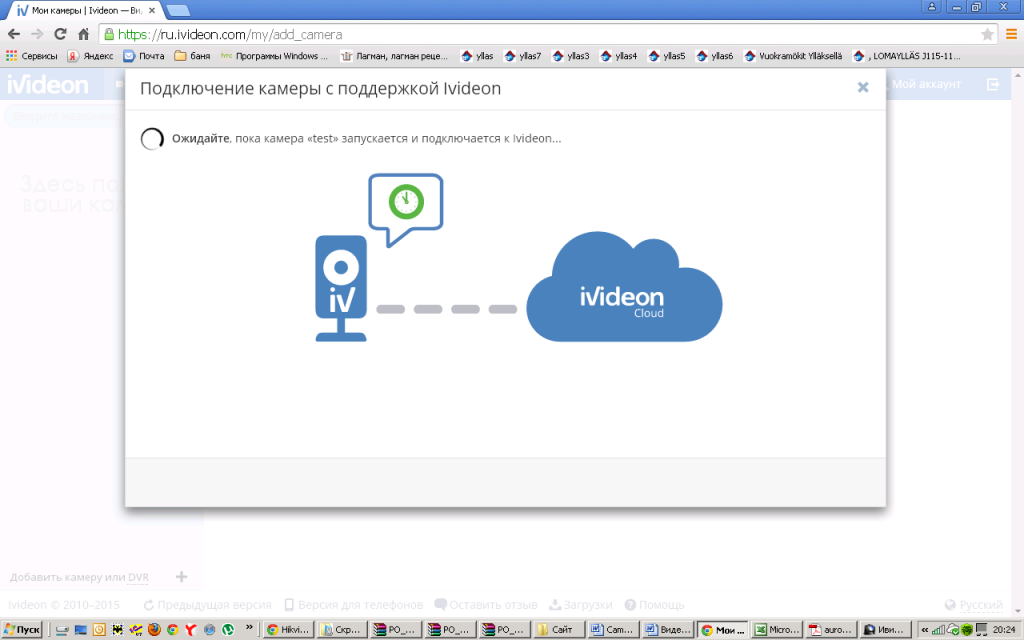Screen dimensions: 1024x640
Task: Select the Русский language selector
Action: (980, 605)
